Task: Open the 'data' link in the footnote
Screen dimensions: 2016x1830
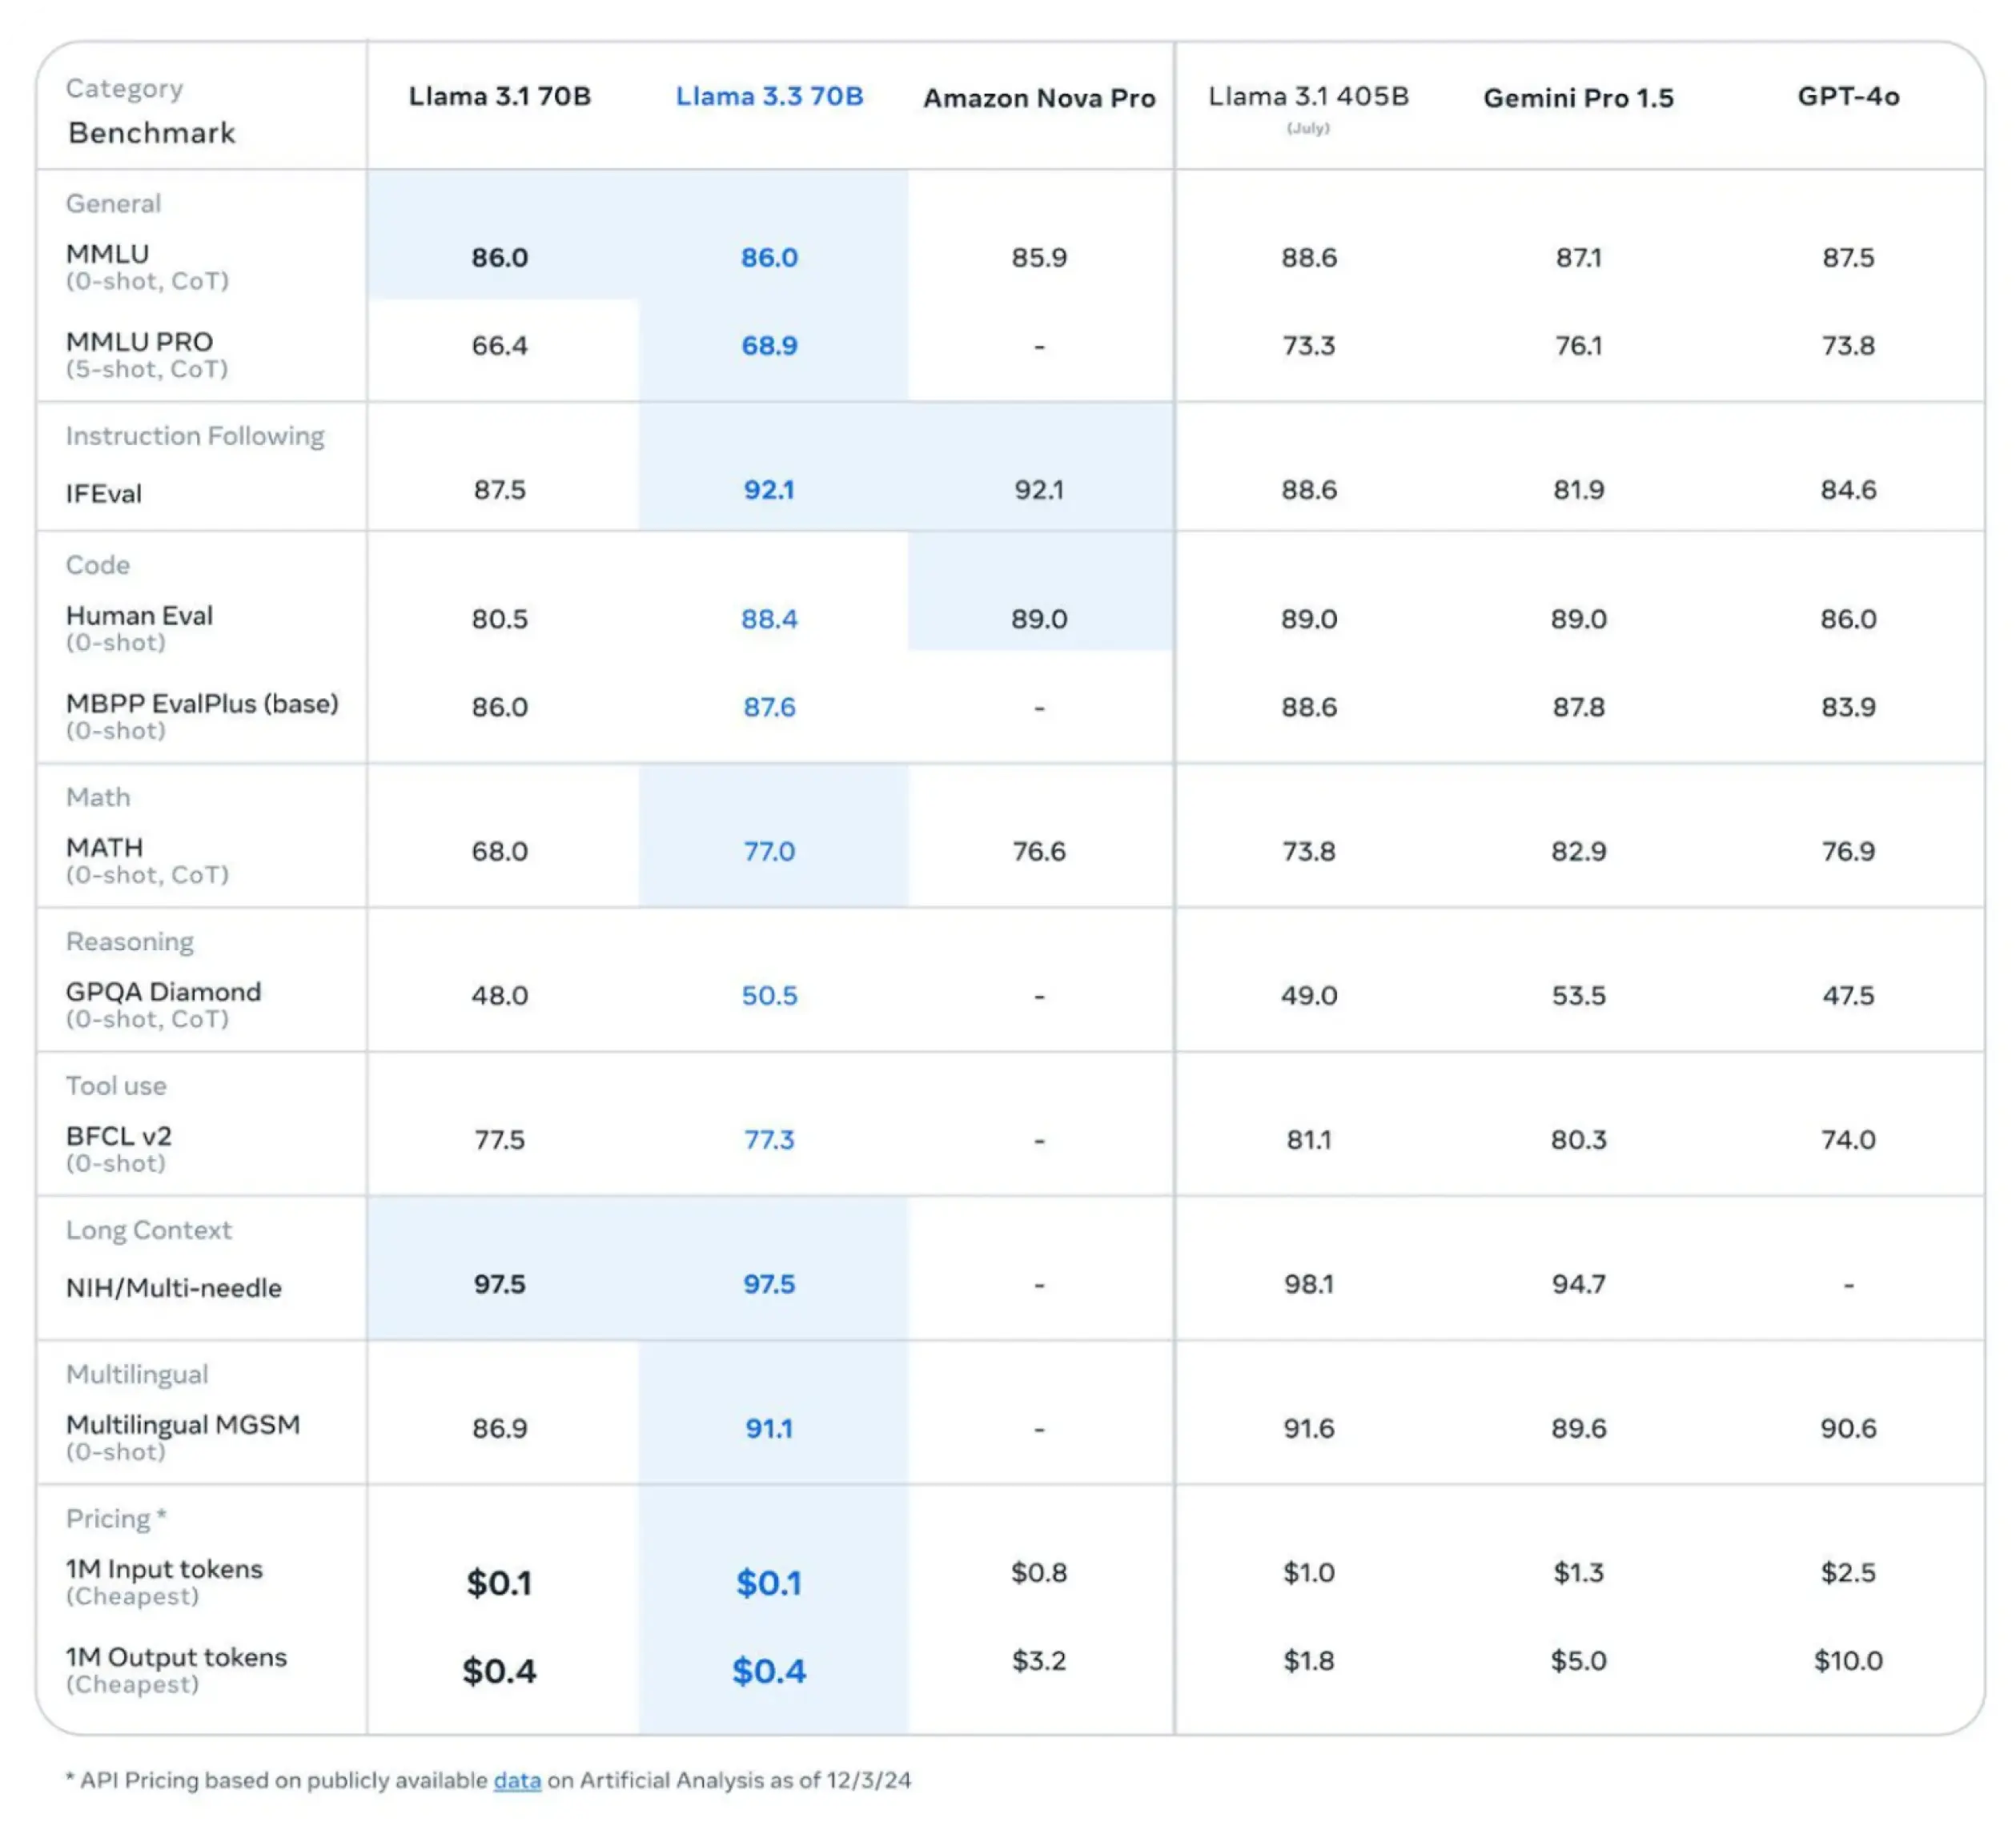Action: tap(517, 1780)
